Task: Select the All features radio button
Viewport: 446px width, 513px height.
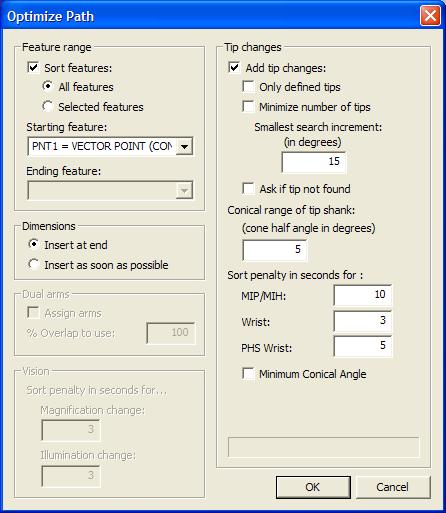Action: click(48, 87)
